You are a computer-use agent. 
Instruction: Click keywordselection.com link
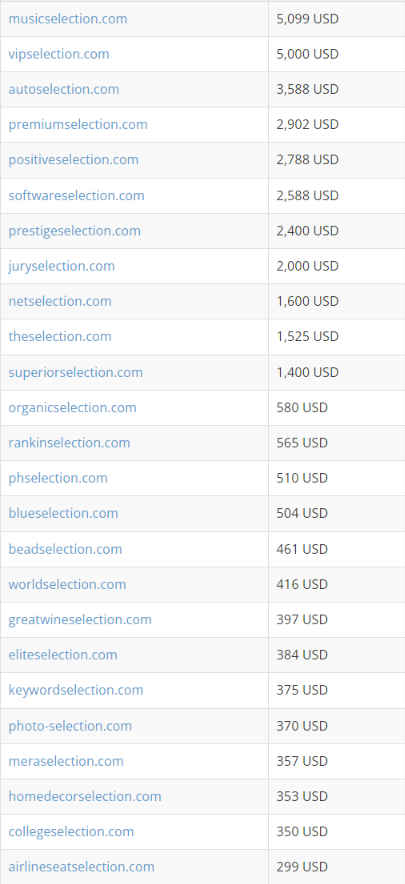tap(76, 689)
